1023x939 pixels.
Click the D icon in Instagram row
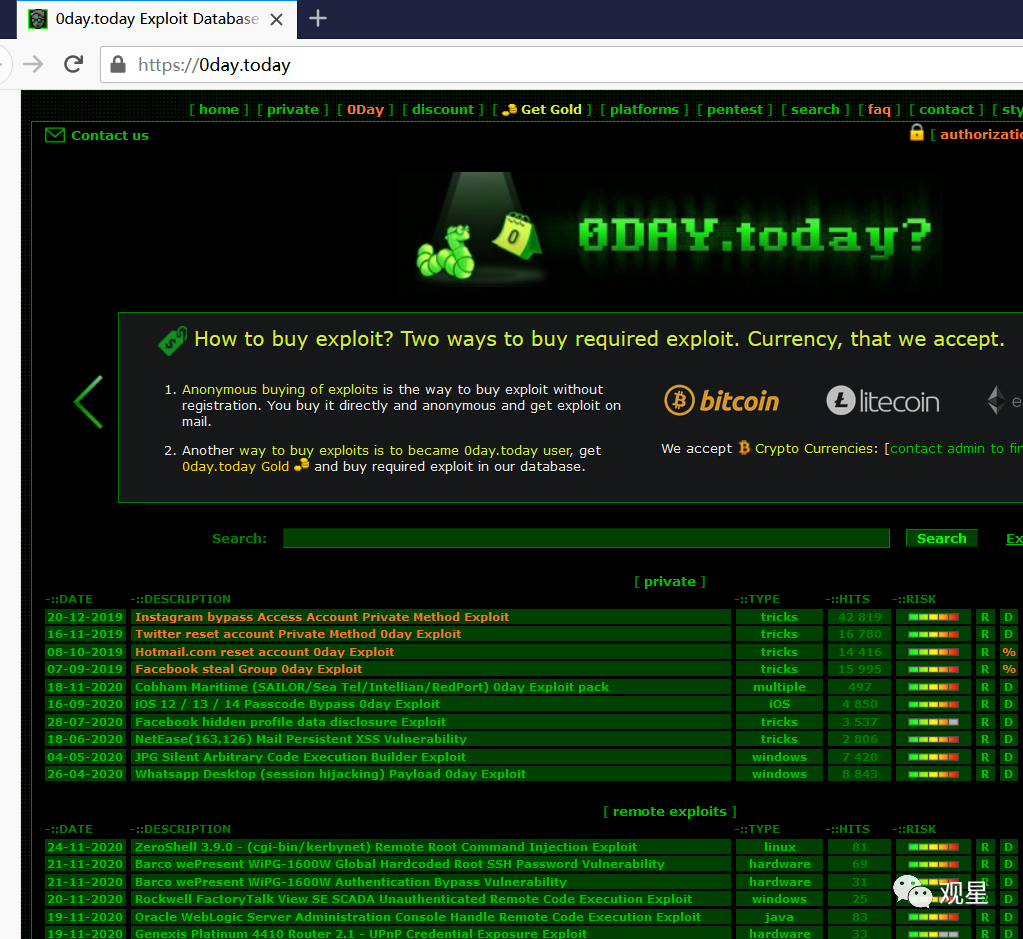coord(1009,617)
